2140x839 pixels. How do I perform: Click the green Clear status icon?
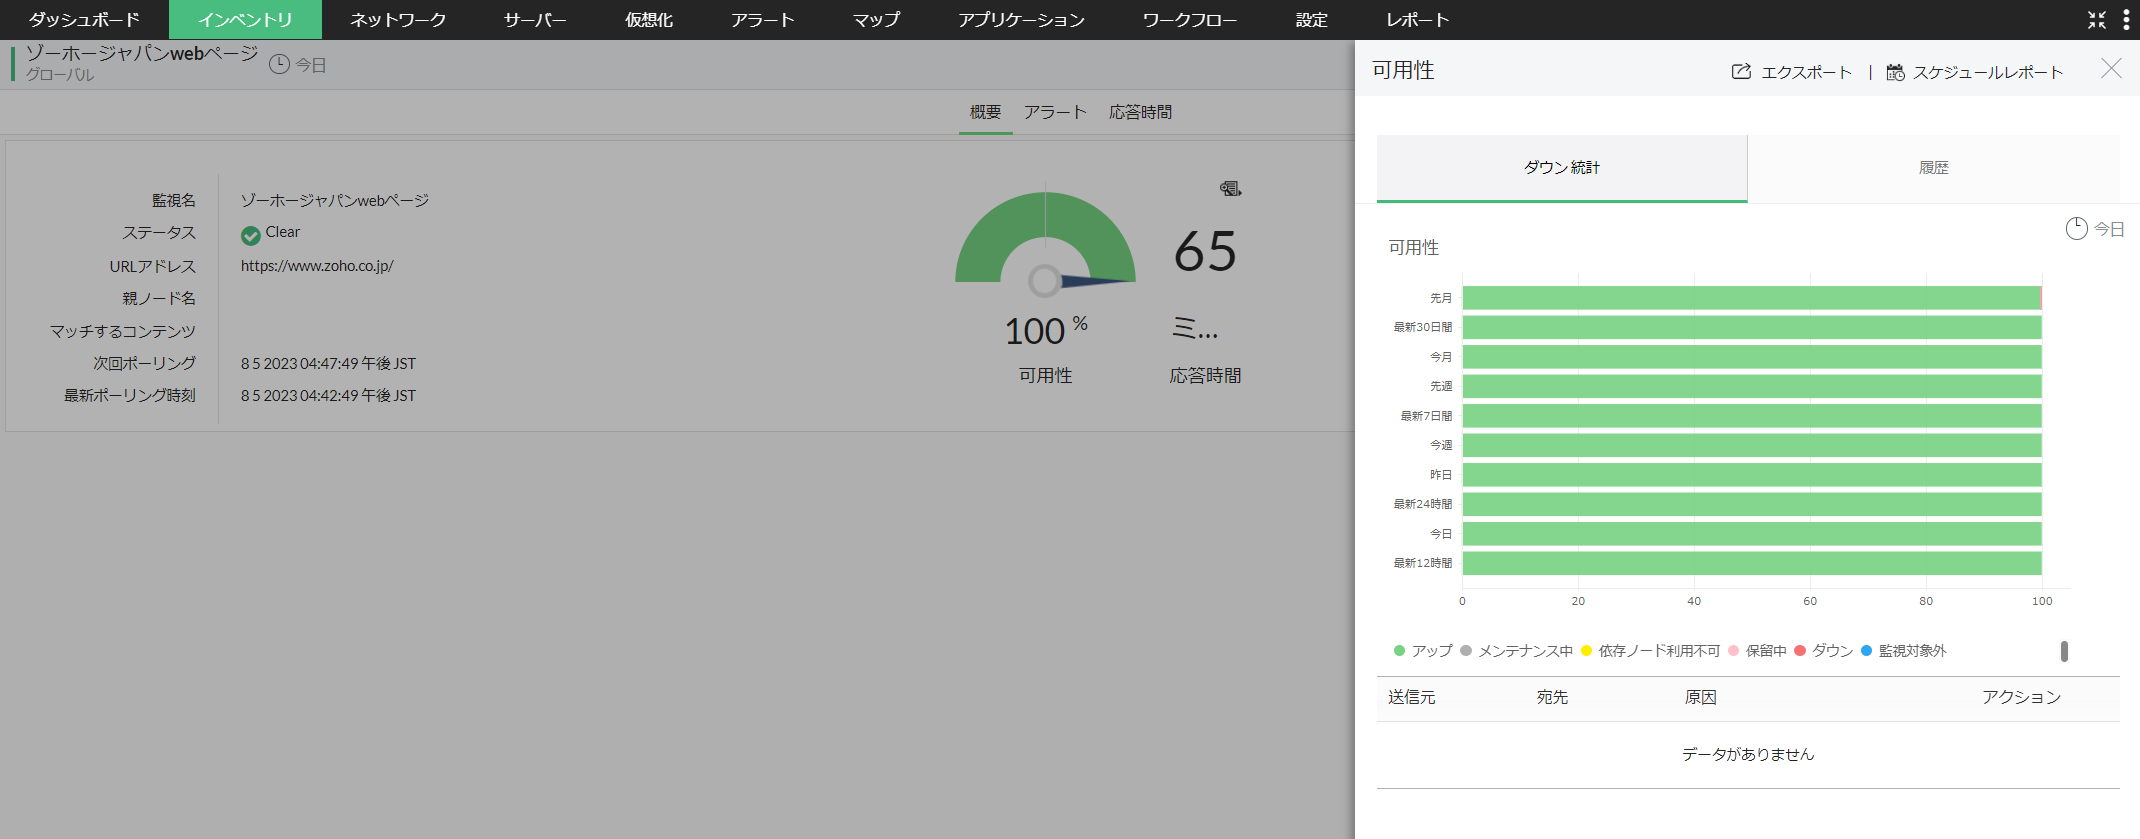(x=250, y=235)
